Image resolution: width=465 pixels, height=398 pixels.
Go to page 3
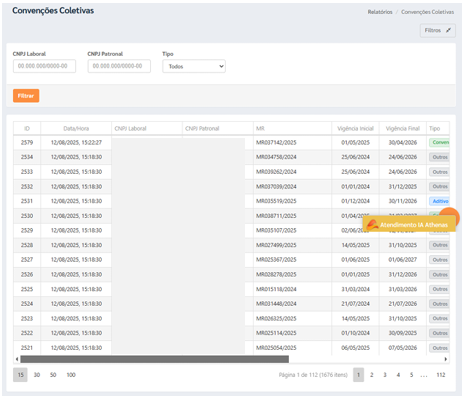(385, 375)
